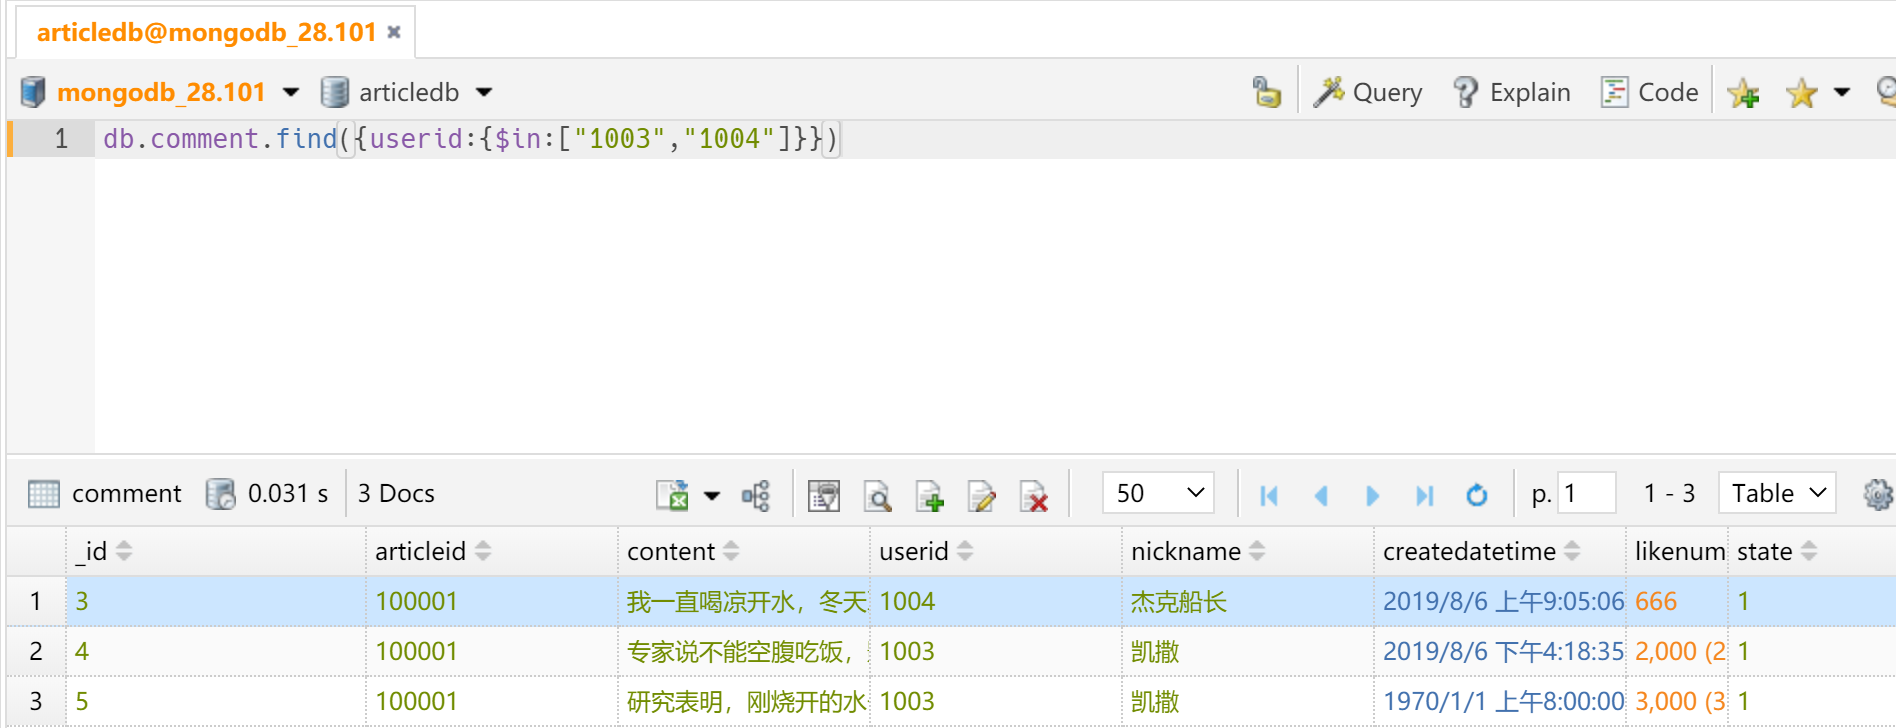Click the edit document pencil icon
Viewport: 1896px width, 728px height.
[x=982, y=495]
